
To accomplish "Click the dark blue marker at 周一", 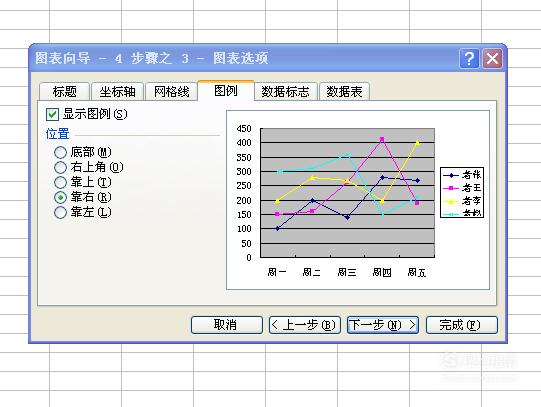I will point(278,228).
